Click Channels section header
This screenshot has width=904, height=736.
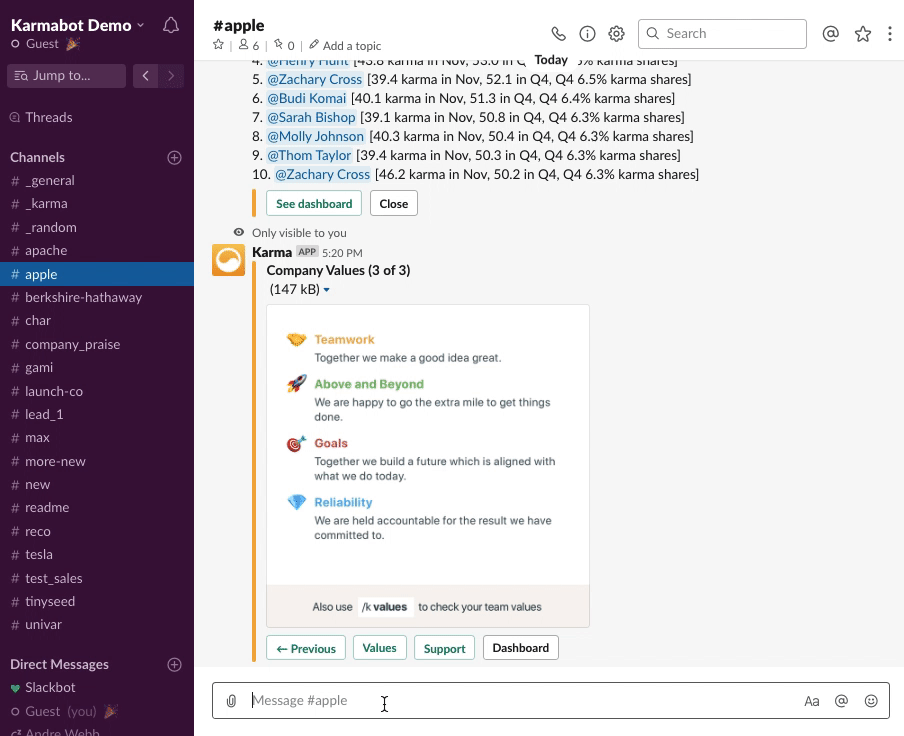[37, 157]
